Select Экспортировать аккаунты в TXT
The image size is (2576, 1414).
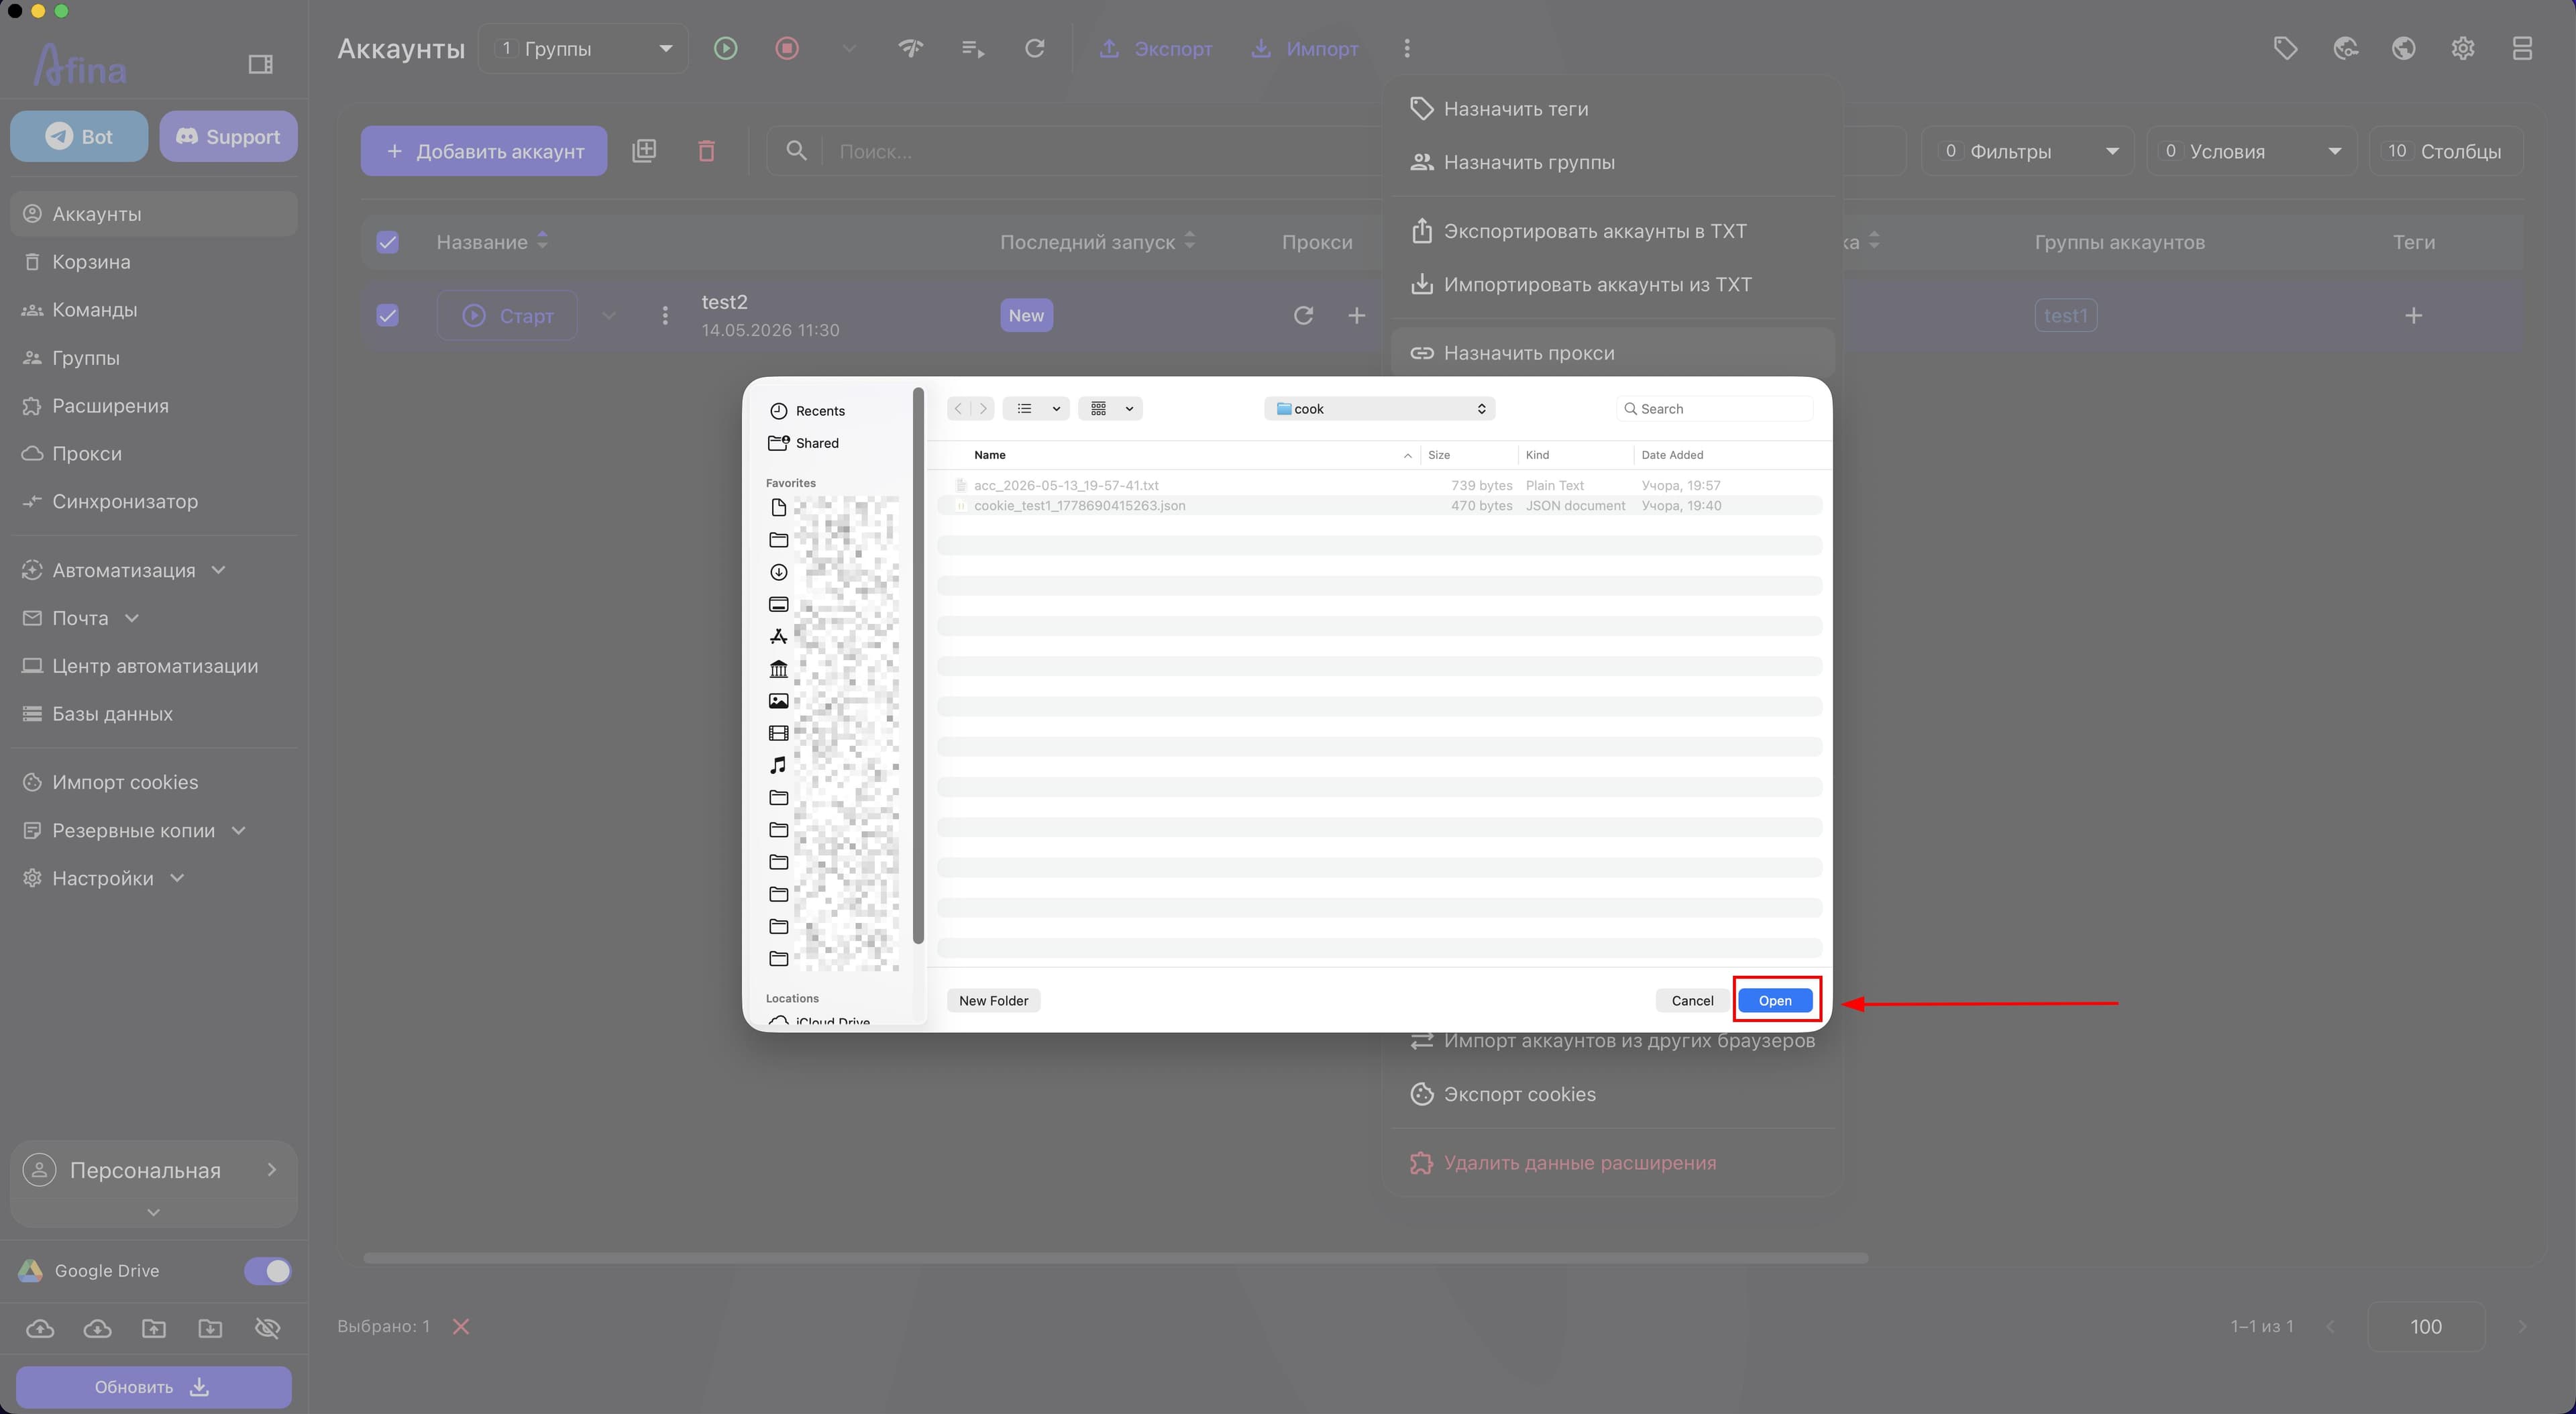1612,231
